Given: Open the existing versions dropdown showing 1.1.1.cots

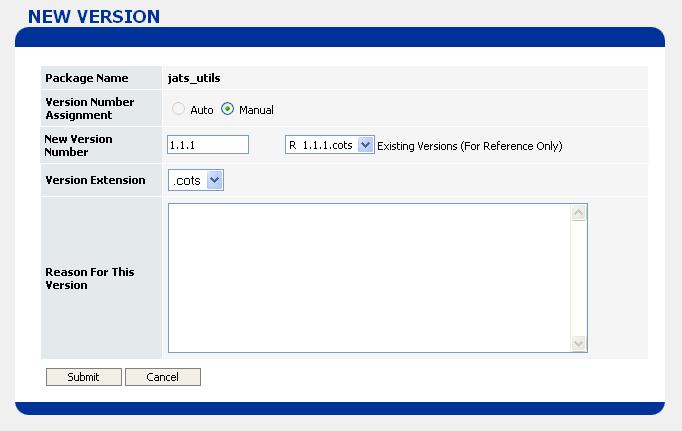Looking at the screenshot, I should pyautogui.click(x=329, y=145).
